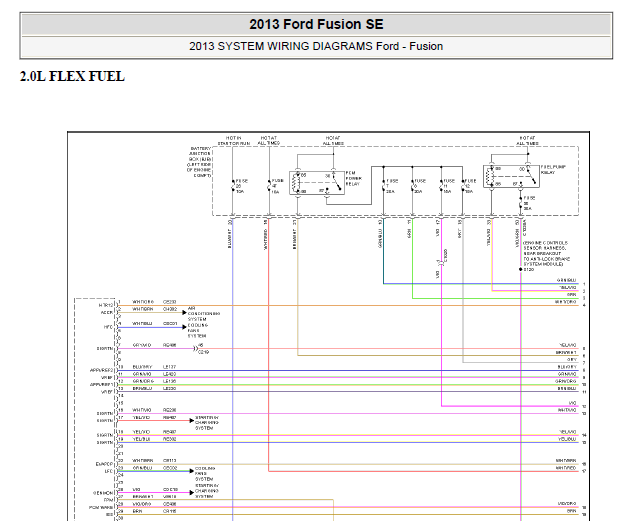
Task: Click Cooling Fans System arrow on HFC wire
Action: [x=184, y=327]
